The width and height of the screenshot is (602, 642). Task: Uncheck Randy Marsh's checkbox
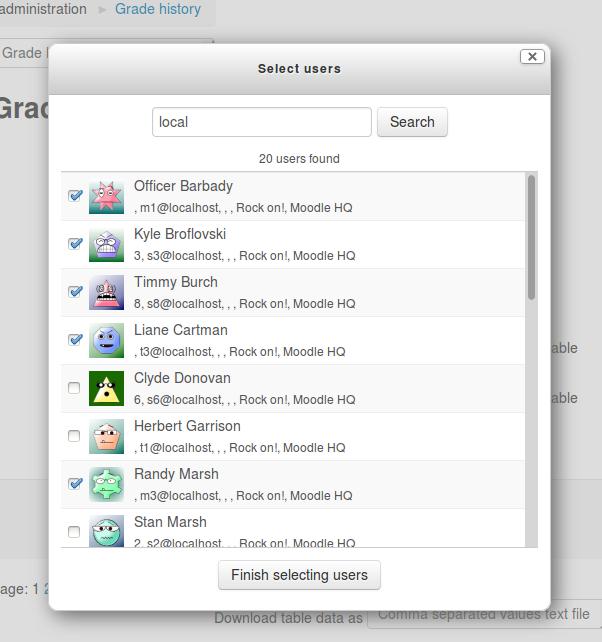coord(75,484)
